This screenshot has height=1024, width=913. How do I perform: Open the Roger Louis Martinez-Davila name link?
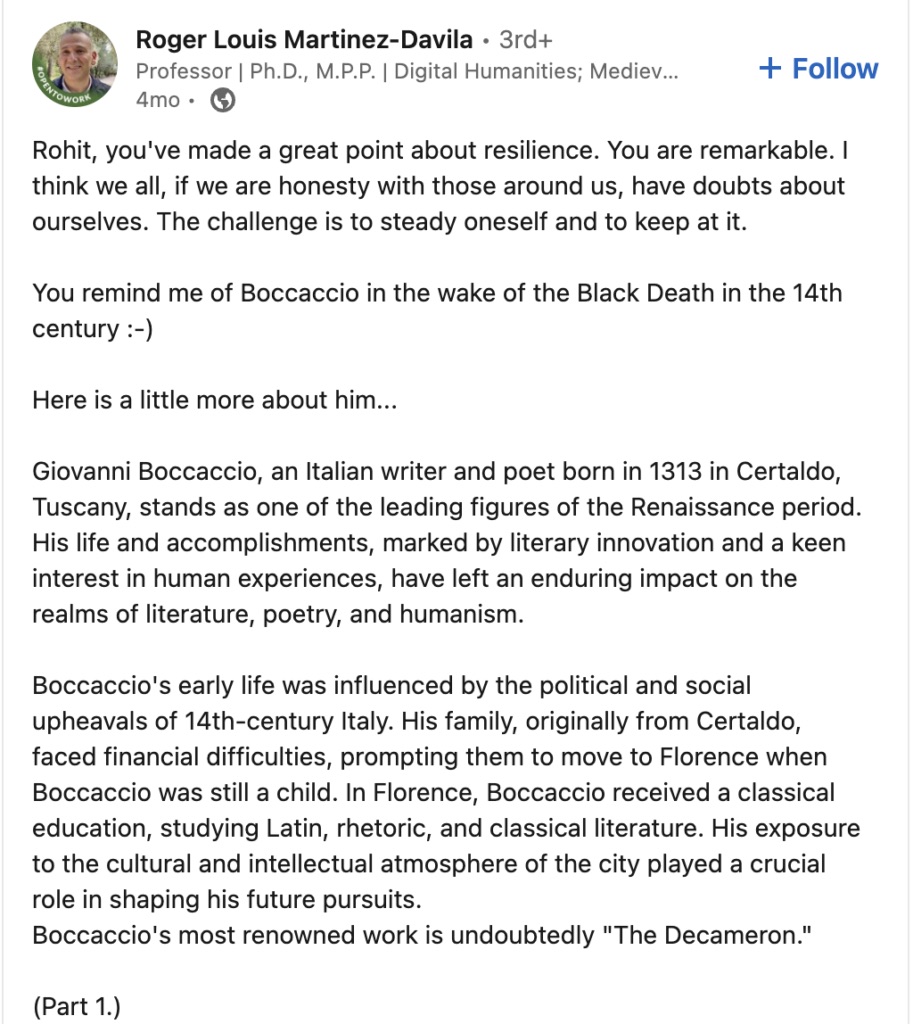pos(304,40)
